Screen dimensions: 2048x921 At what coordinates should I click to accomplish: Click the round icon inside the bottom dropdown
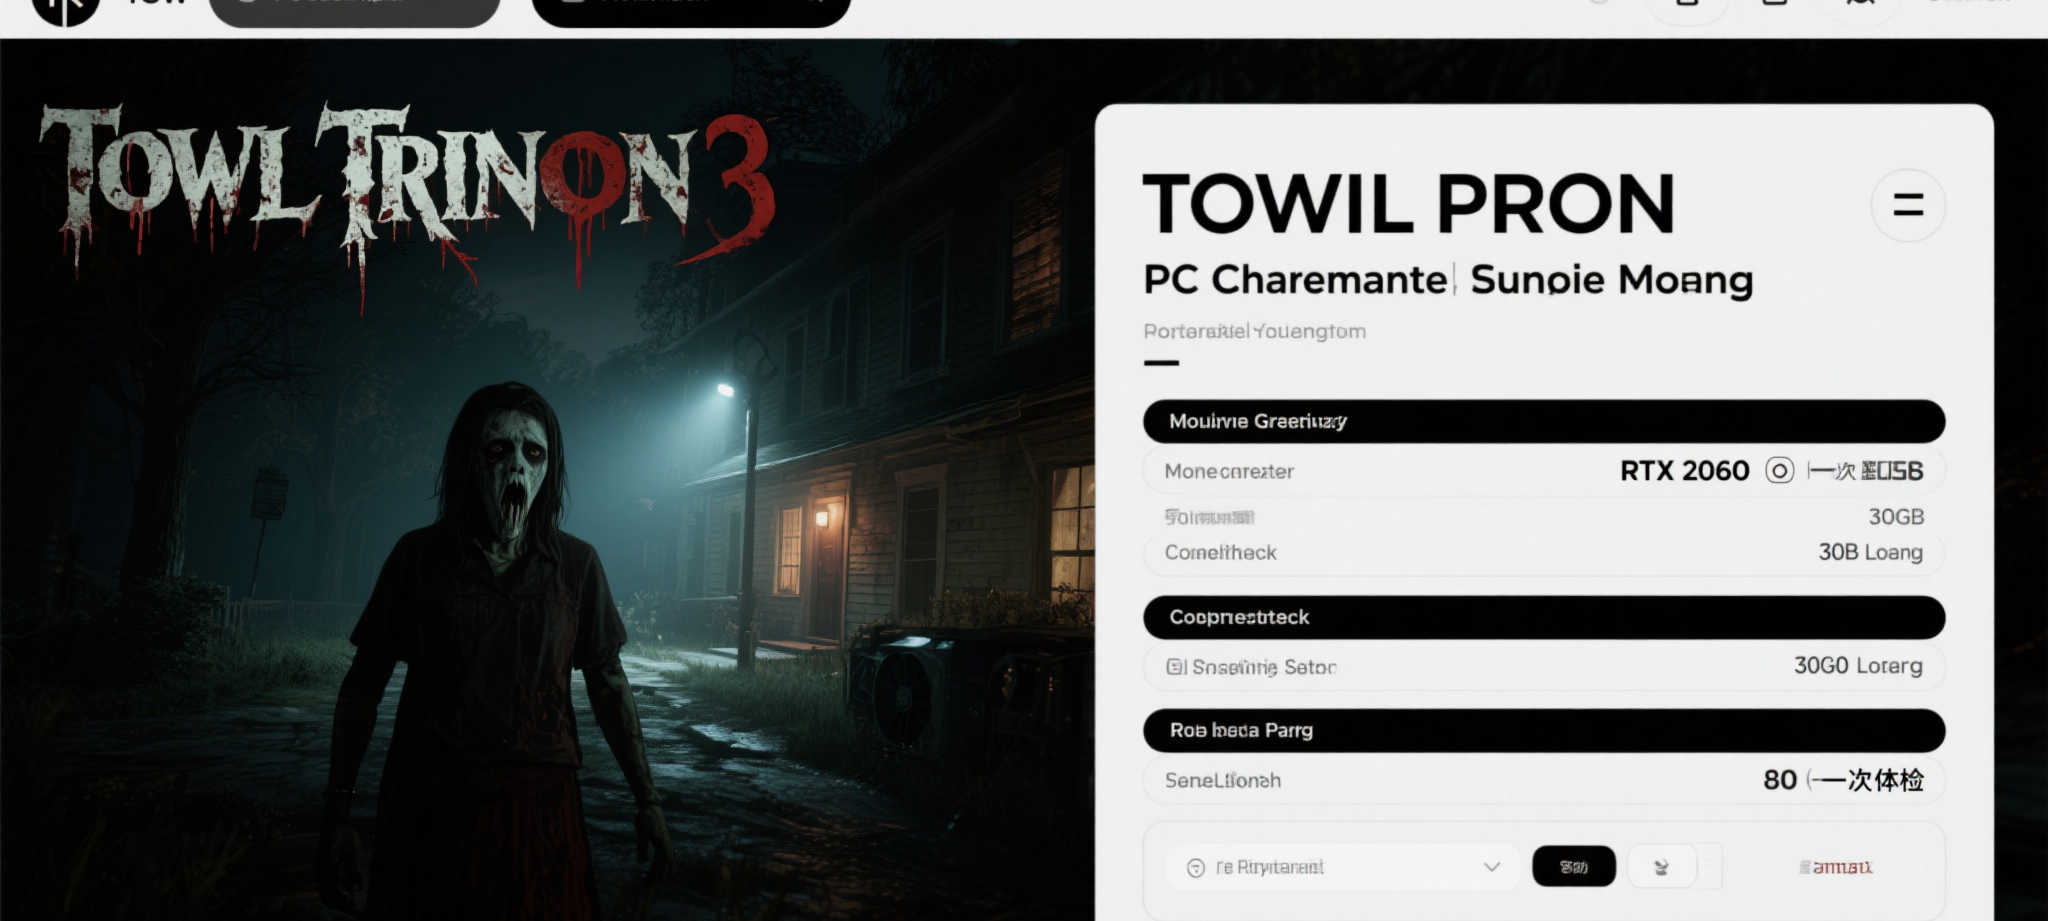click(x=1195, y=867)
